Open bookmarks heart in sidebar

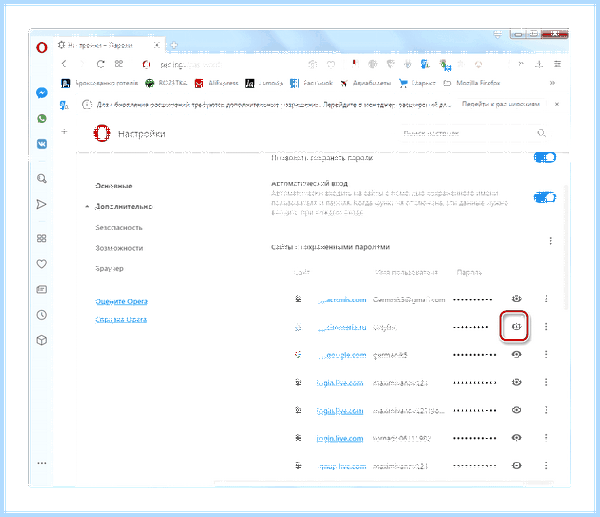coord(41,264)
